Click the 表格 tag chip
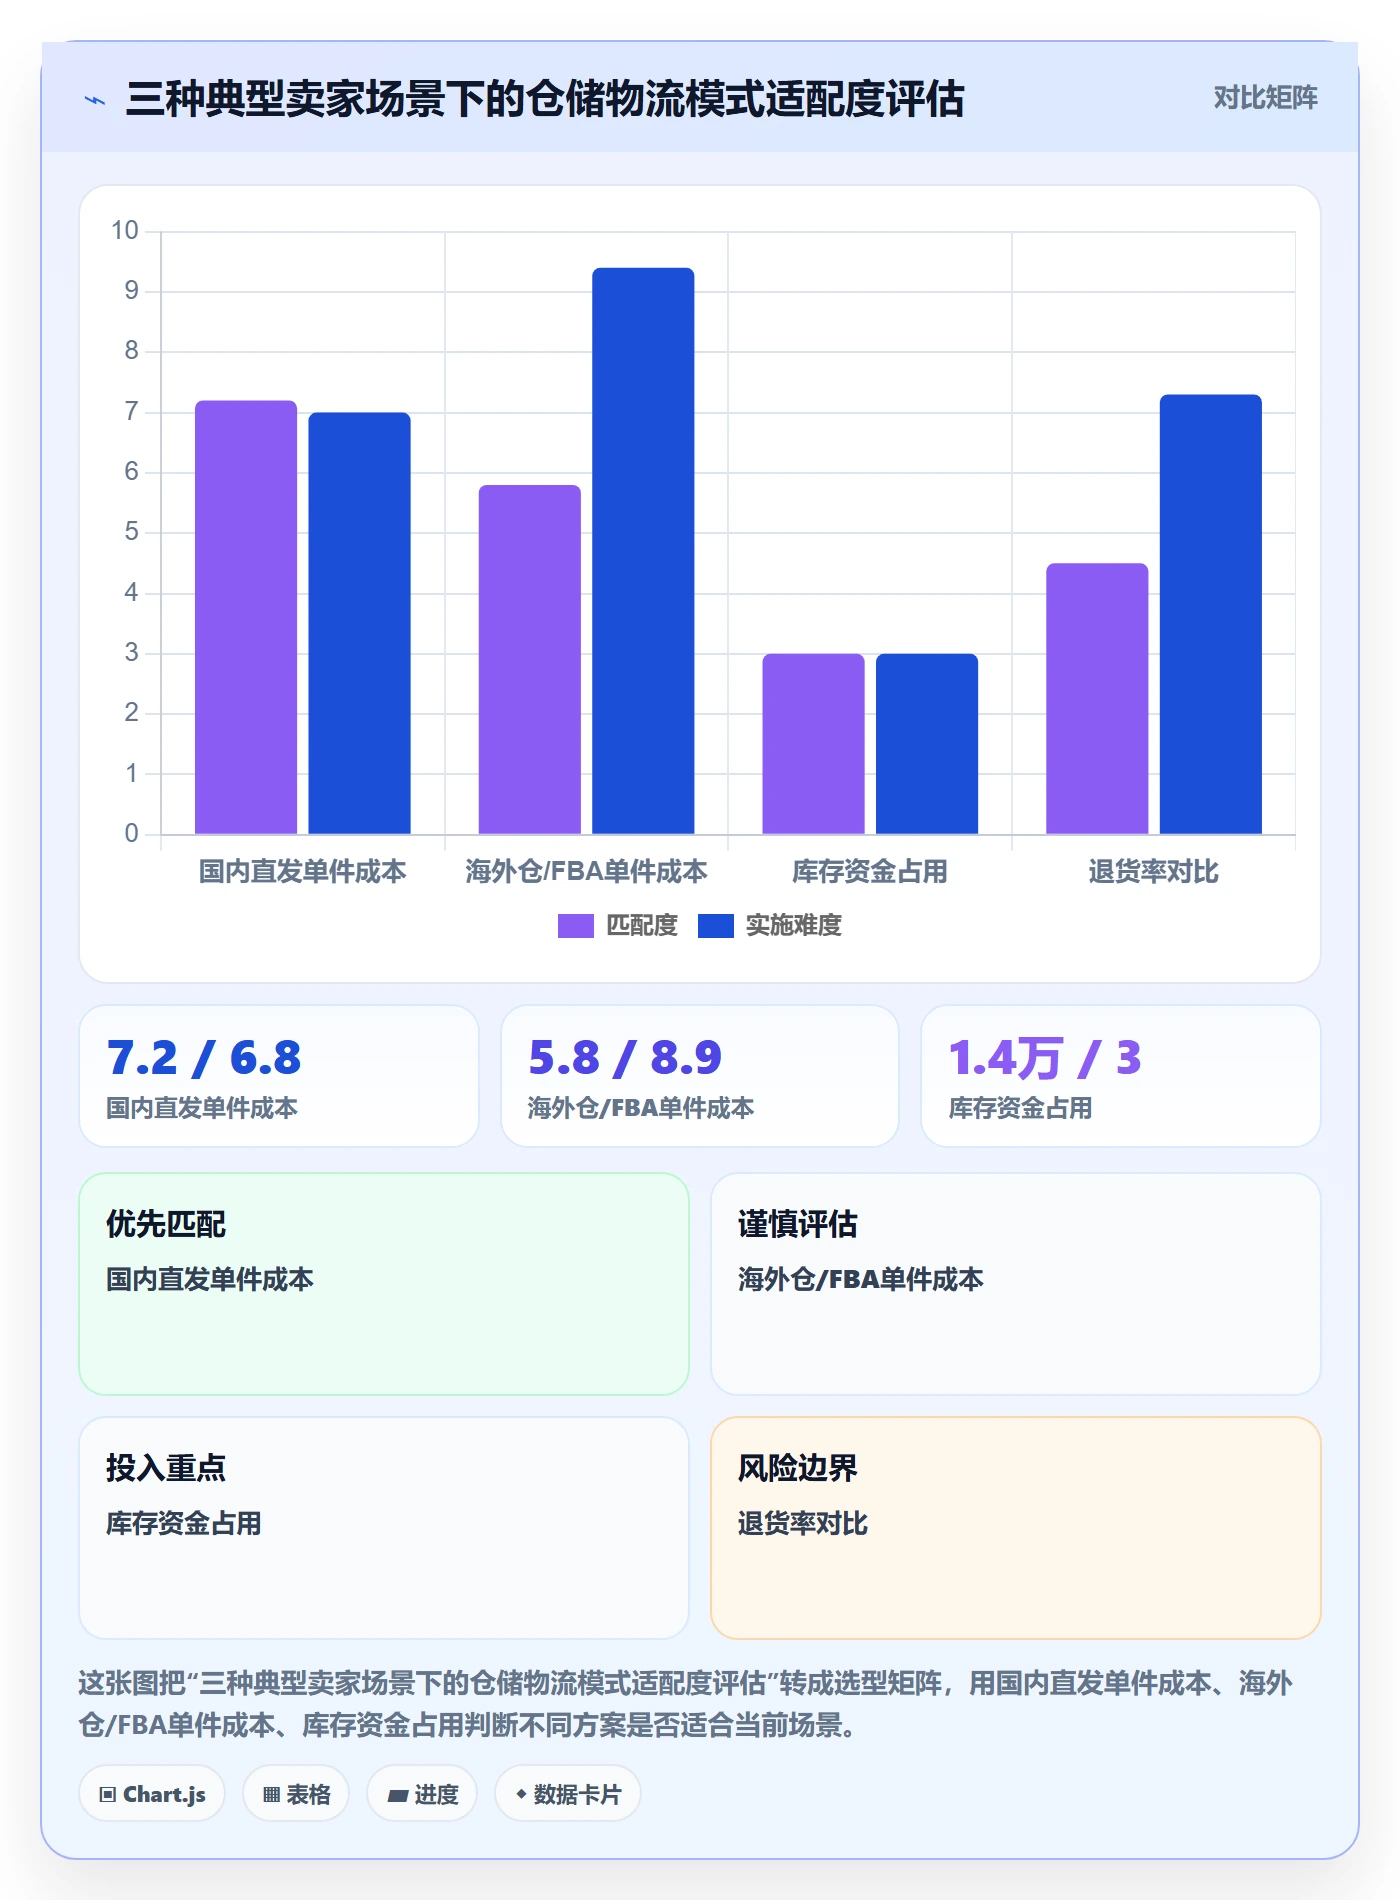The height and width of the screenshot is (1900, 1400). pos(296,1794)
